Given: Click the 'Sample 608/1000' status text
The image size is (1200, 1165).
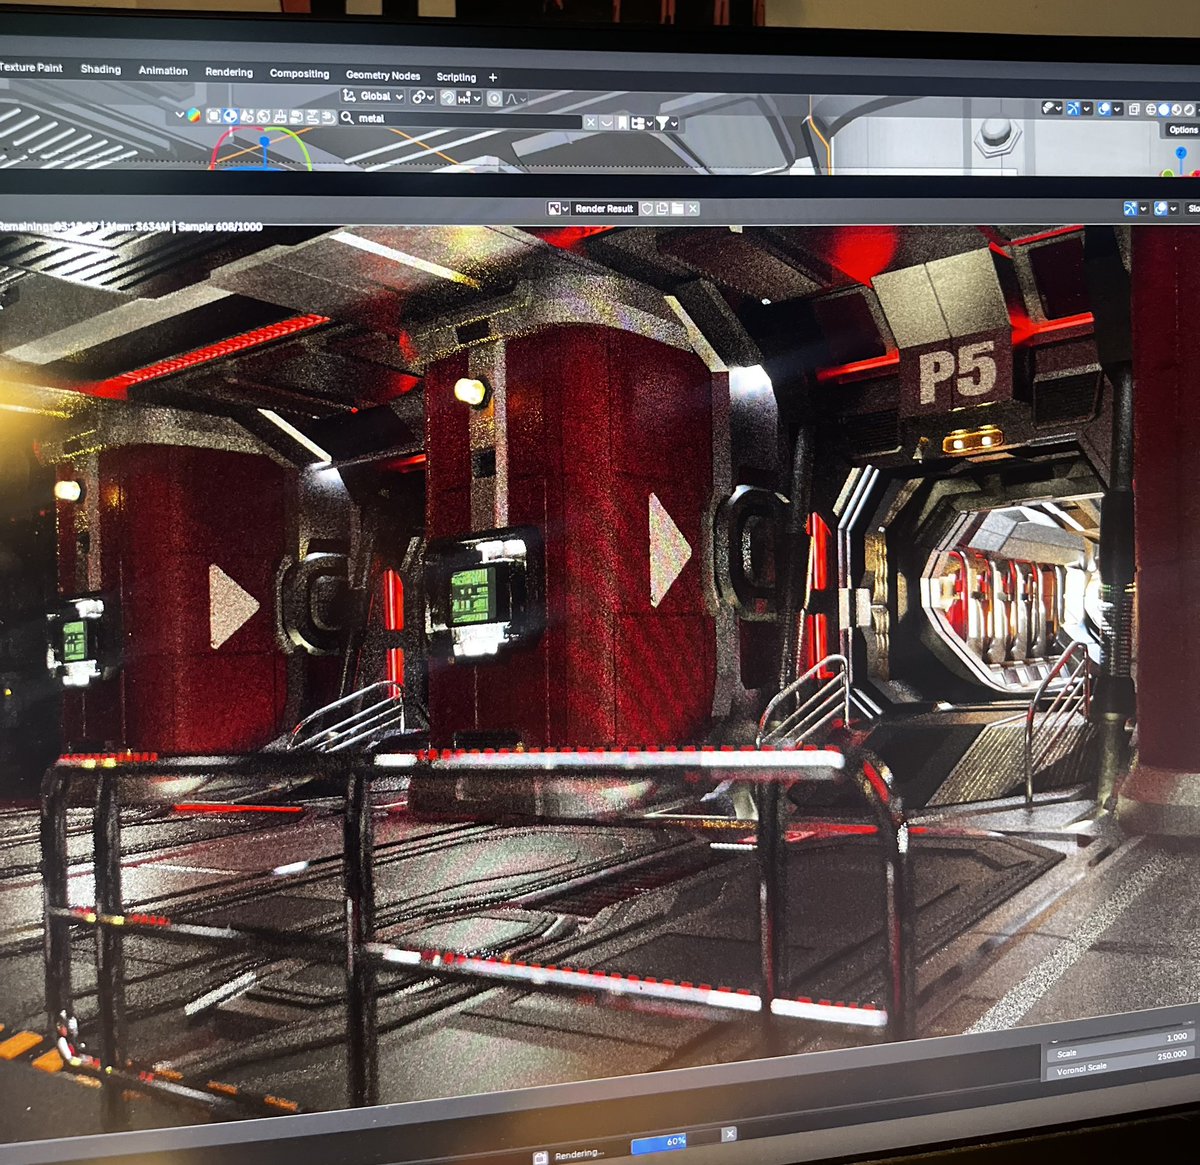Looking at the screenshot, I should coord(220,227).
